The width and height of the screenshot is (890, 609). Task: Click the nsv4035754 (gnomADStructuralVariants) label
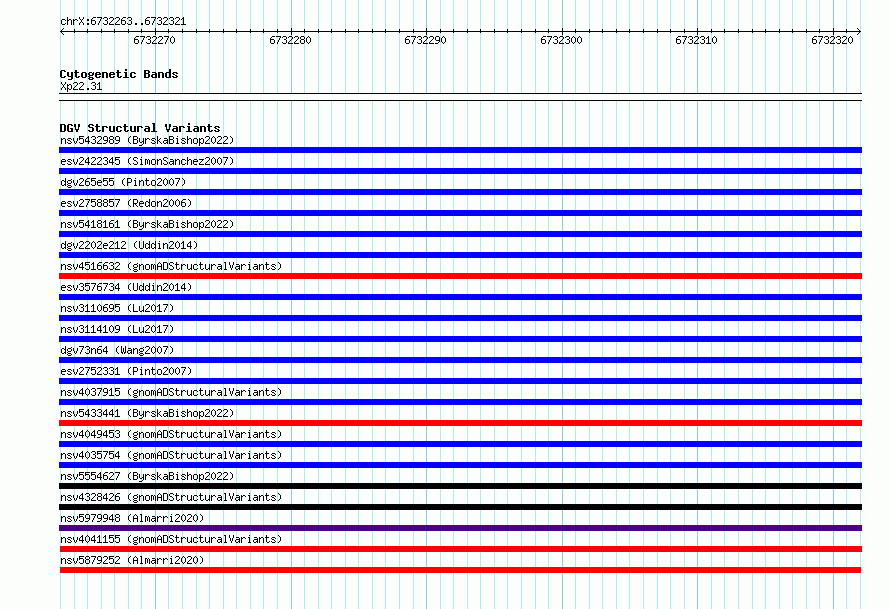point(171,455)
